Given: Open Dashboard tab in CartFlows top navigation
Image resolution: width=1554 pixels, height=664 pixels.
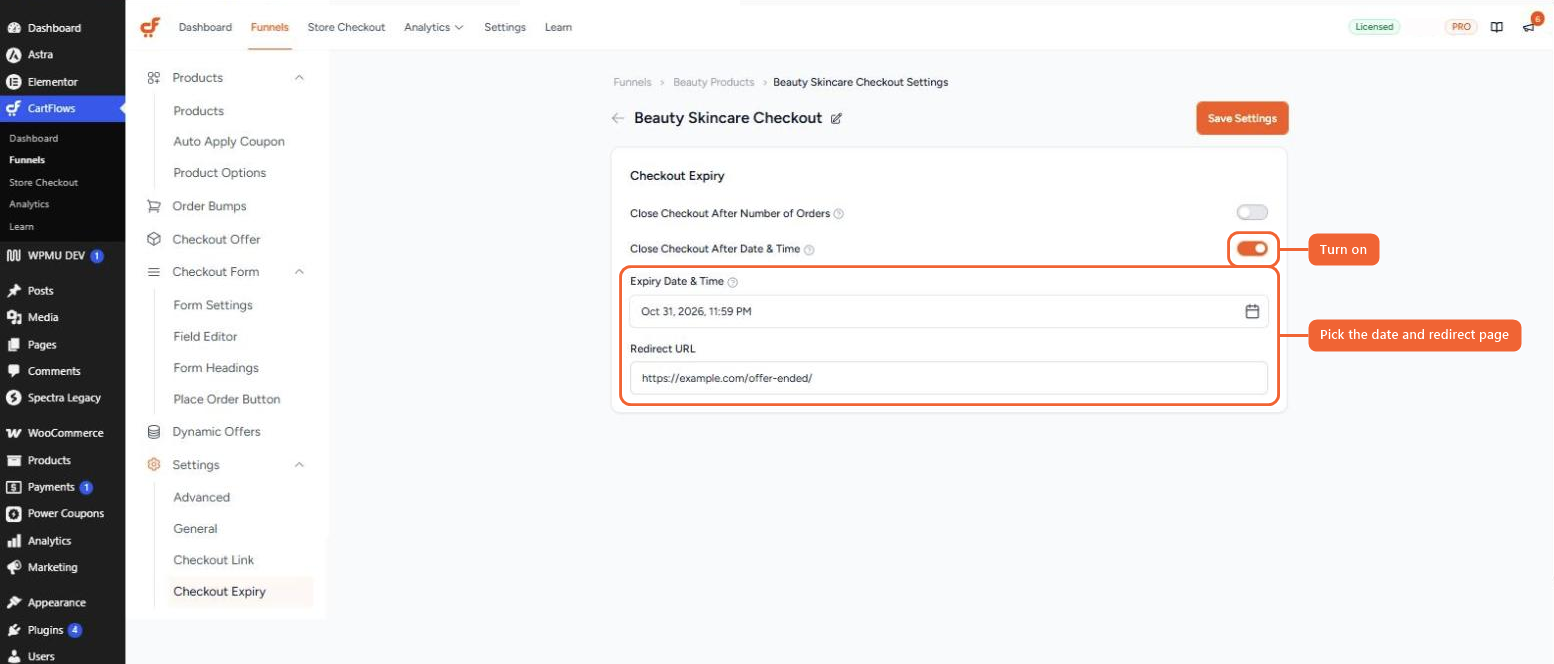Looking at the screenshot, I should [205, 27].
